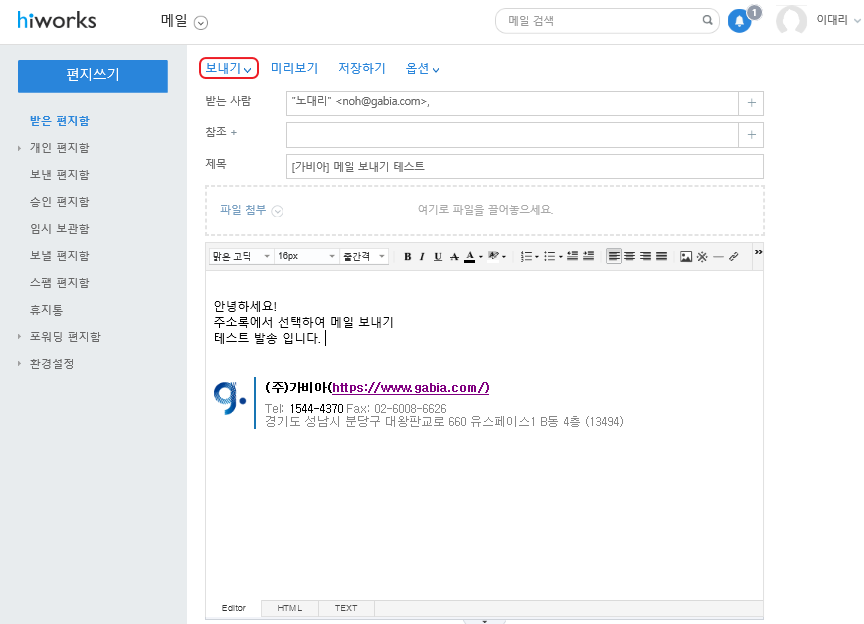Insert a hyperlink with the link icon
The height and width of the screenshot is (624, 864).
[733, 257]
